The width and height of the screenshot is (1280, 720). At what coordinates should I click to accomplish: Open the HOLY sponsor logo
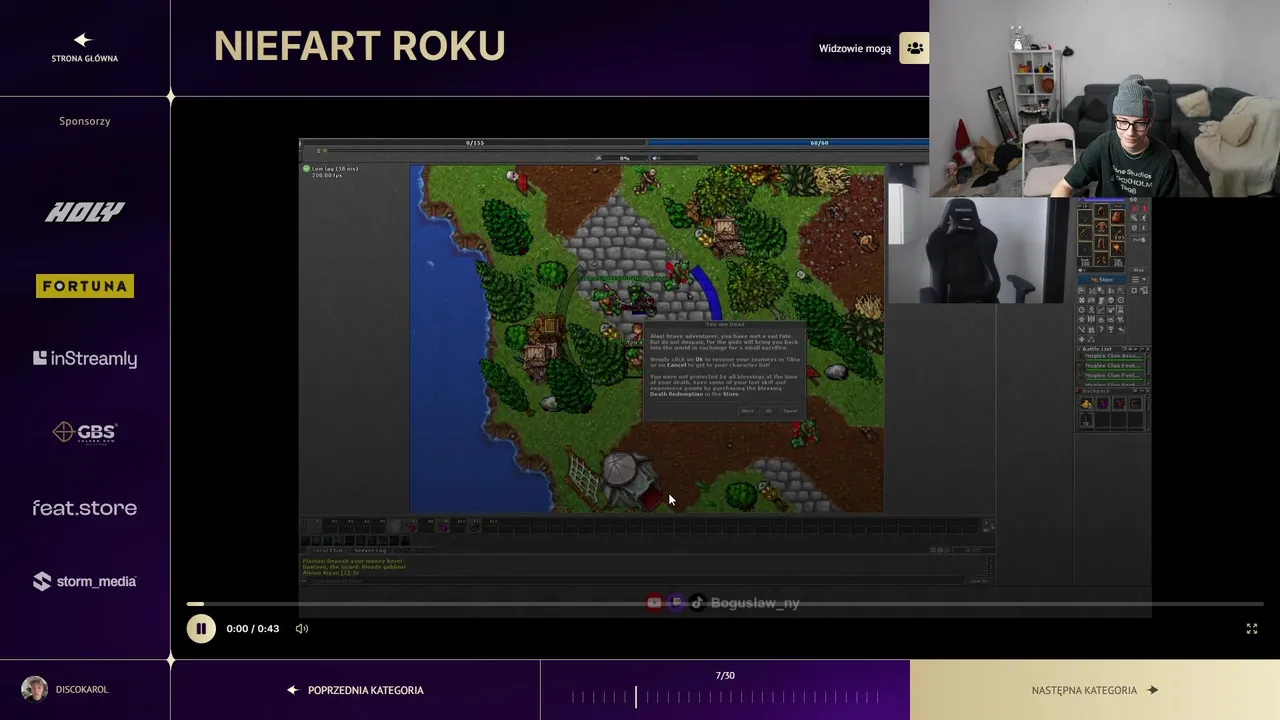point(85,211)
